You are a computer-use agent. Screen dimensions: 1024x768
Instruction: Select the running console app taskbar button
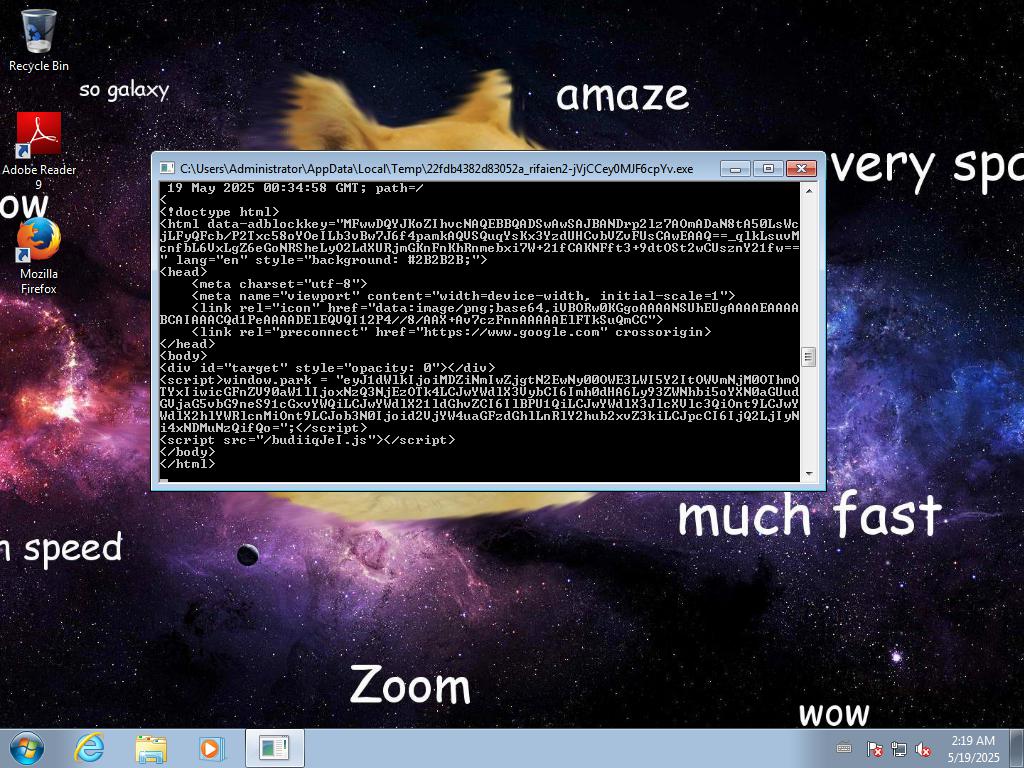tap(274, 748)
